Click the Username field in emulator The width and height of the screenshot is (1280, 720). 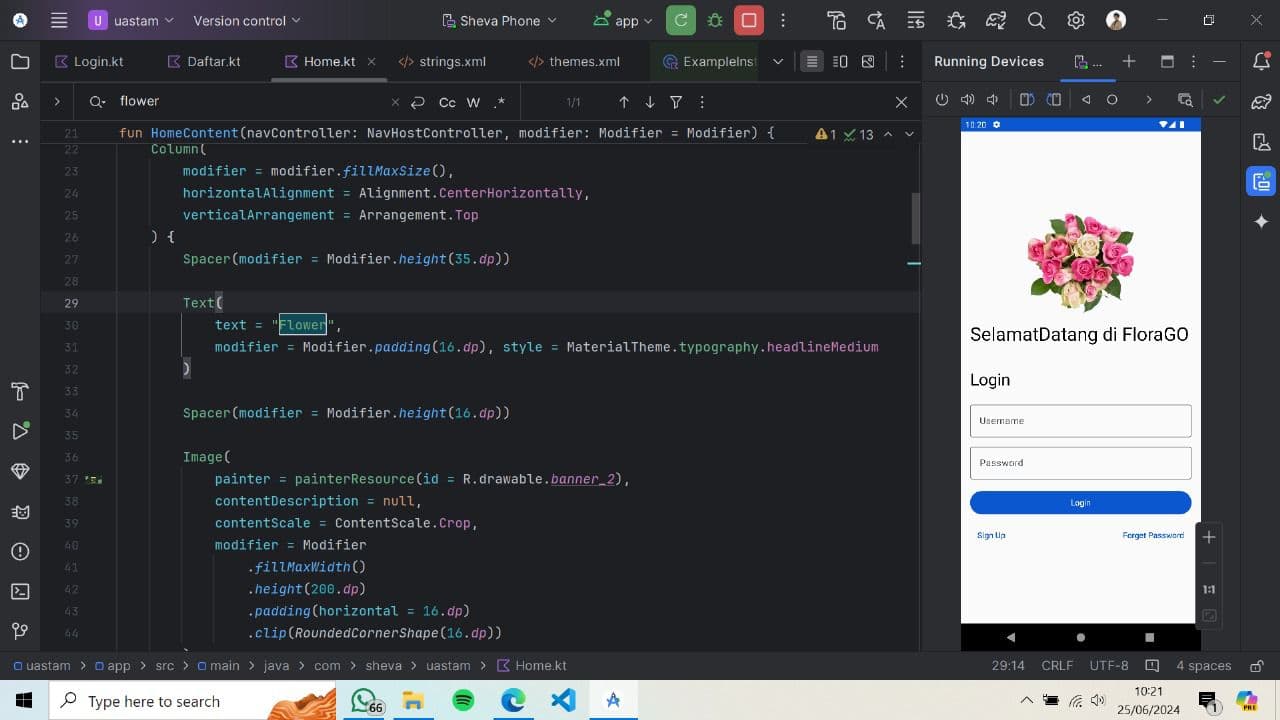point(1080,421)
